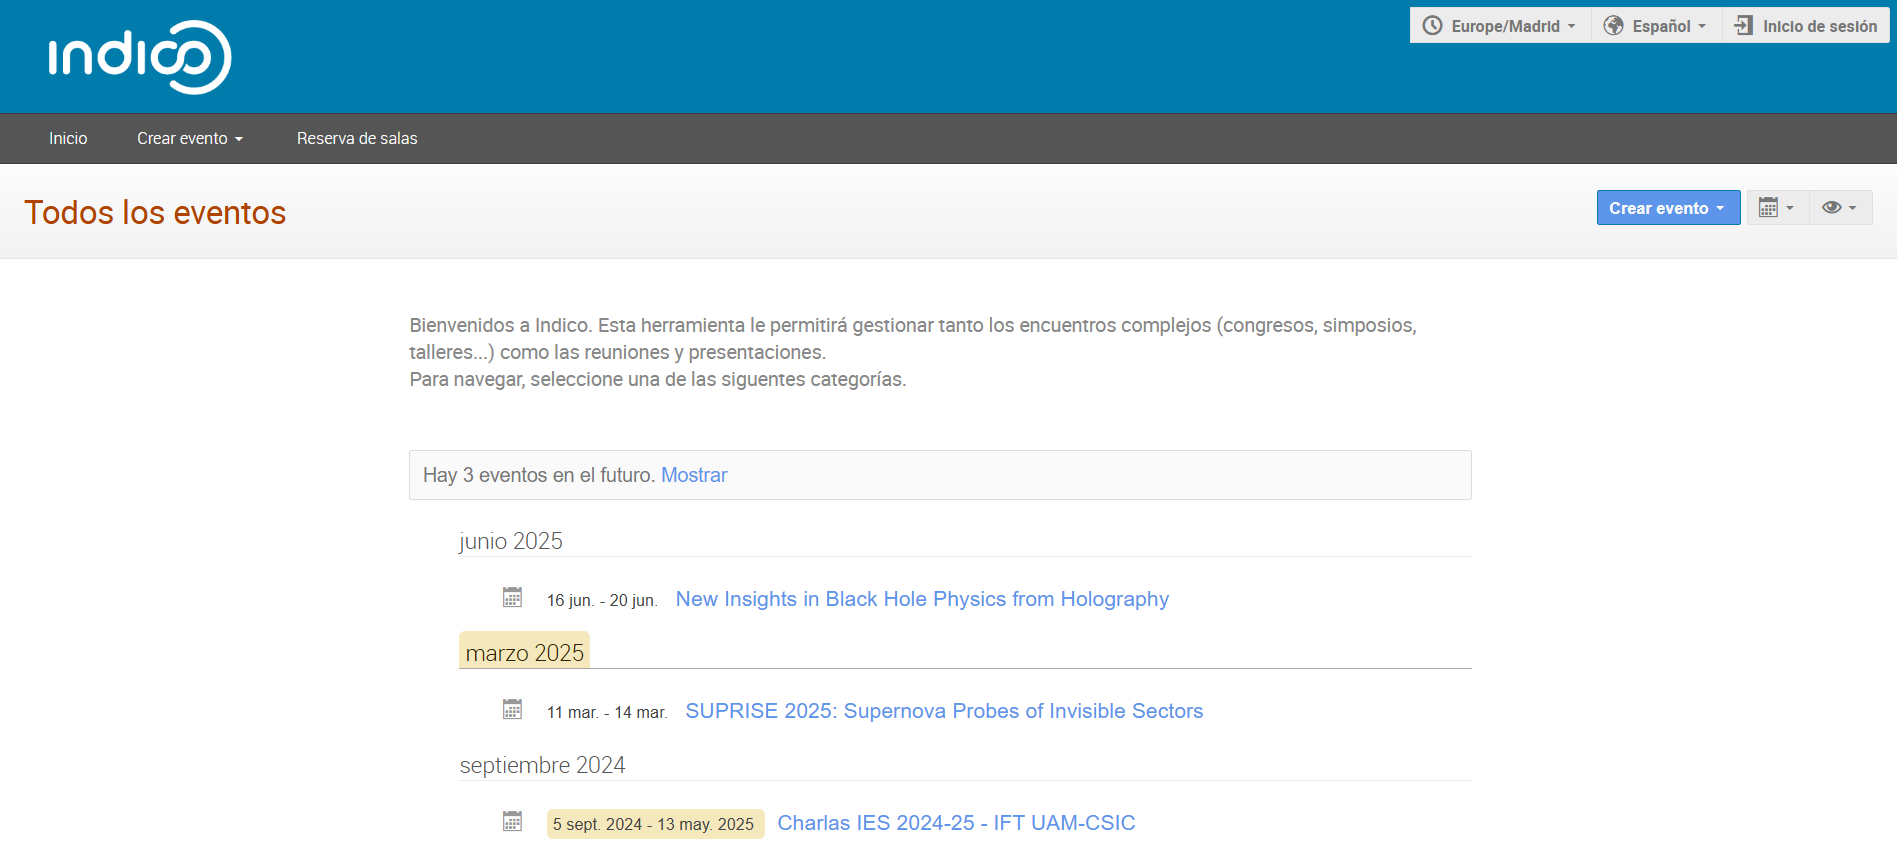1897x845 pixels.
Task: Click the 'Todos los eventos' heading
Action: coord(155,212)
